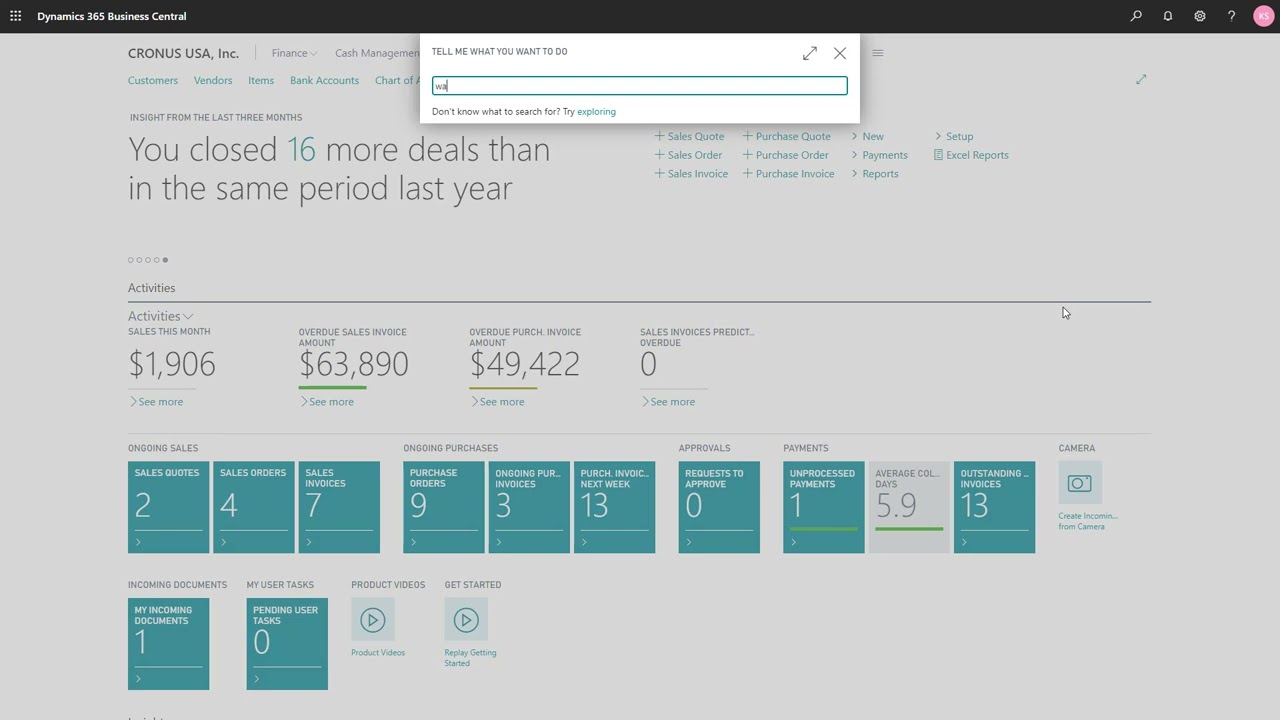Follow the exploring link
Viewport: 1280px width, 720px height.
(596, 112)
